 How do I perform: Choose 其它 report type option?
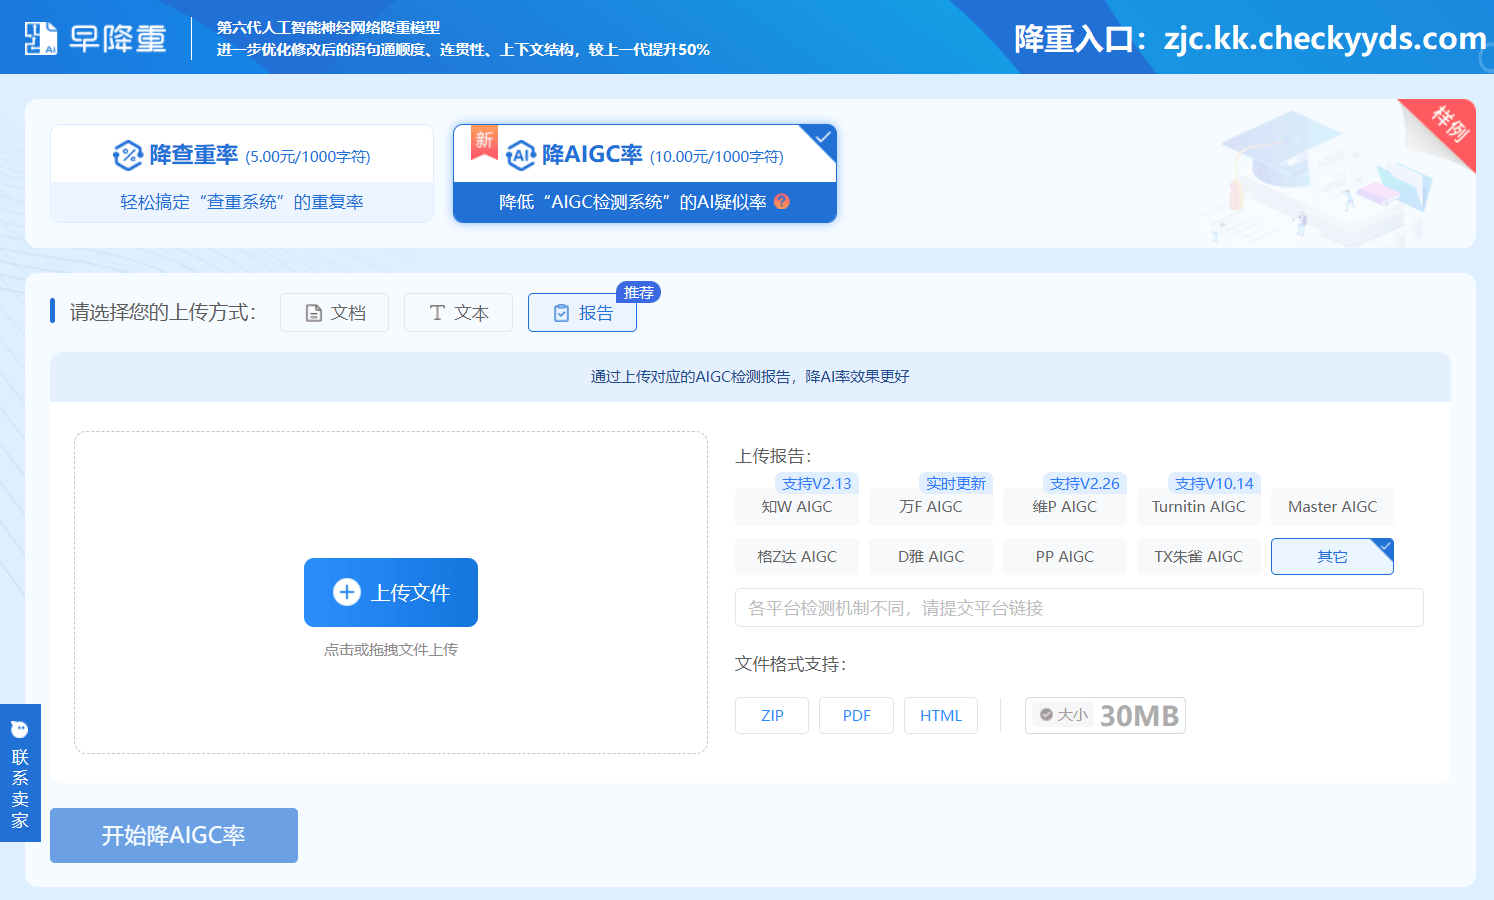click(x=1331, y=557)
